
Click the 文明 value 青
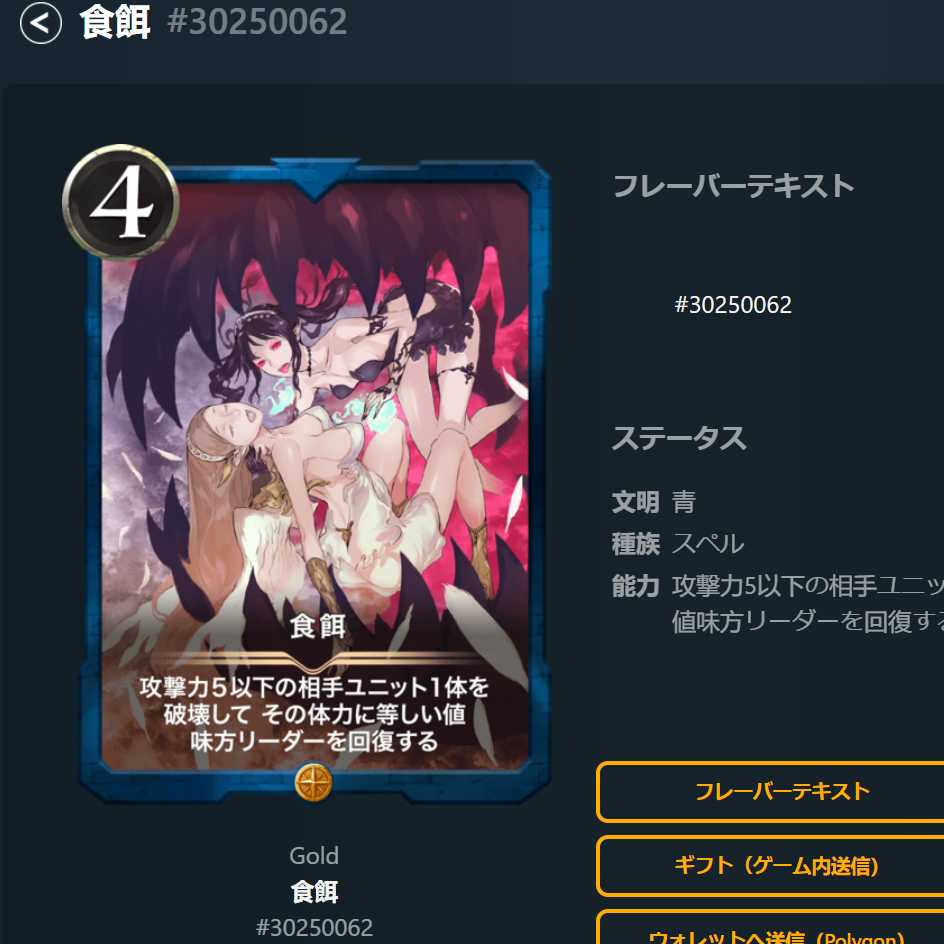(x=684, y=502)
